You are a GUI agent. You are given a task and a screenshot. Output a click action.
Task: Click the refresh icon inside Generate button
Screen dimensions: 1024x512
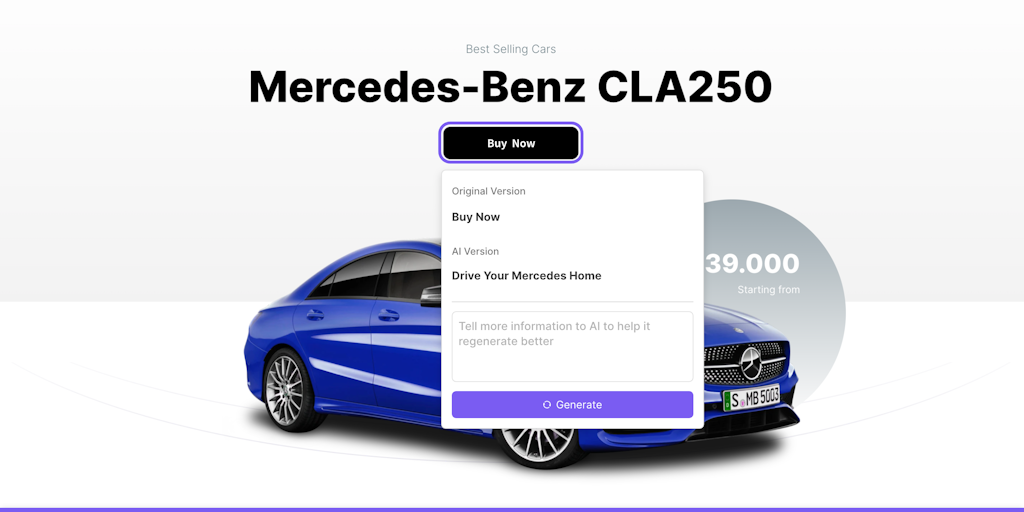[547, 405]
